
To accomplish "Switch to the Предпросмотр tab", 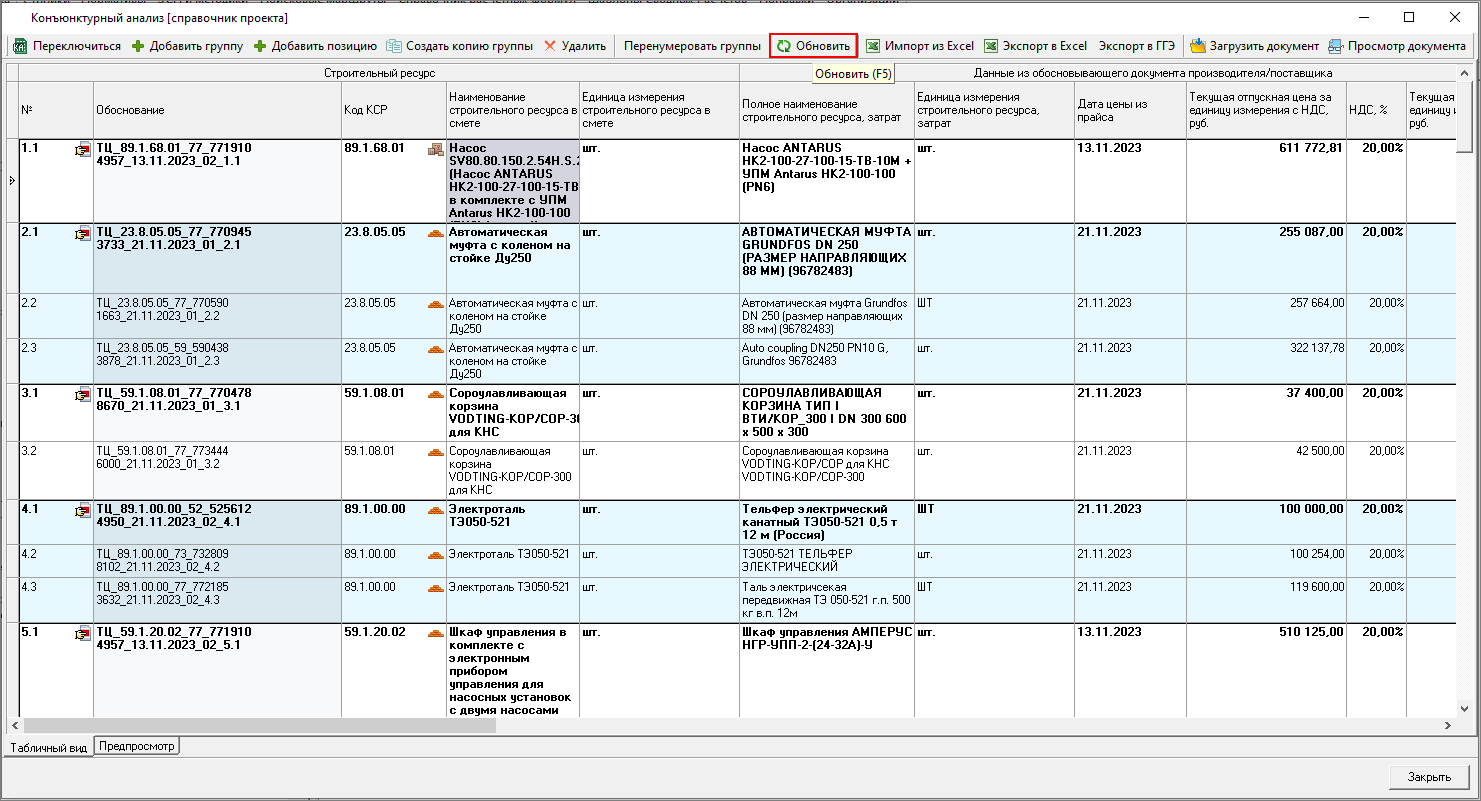I will (137, 746).
